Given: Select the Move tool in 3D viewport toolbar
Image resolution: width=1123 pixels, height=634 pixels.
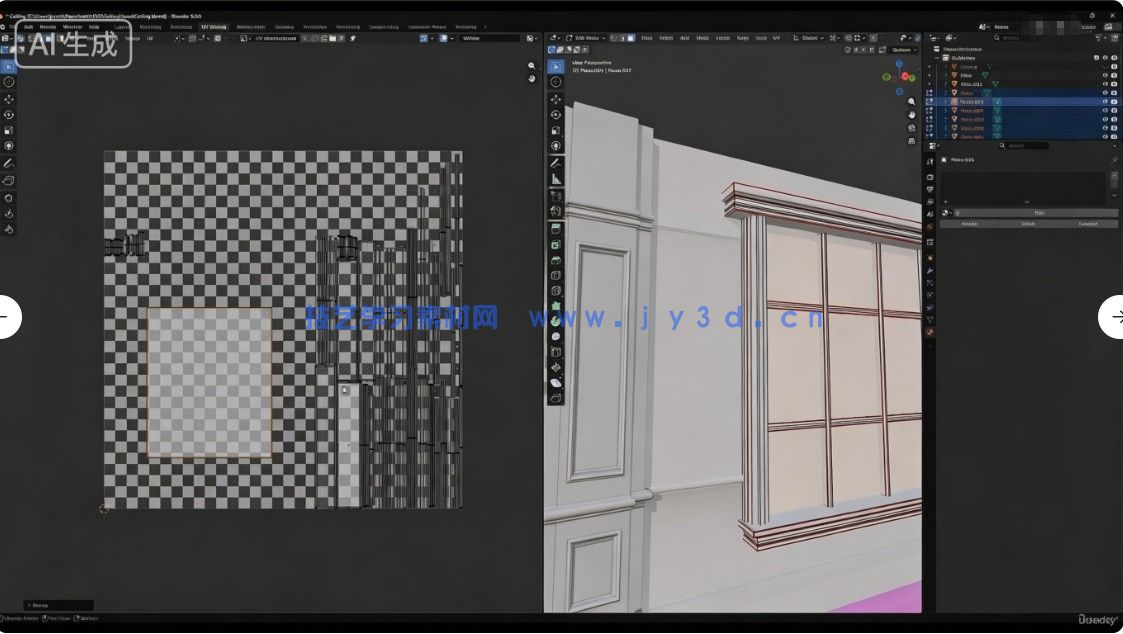Looking at the screenshot, I should (x=556, y=98).
